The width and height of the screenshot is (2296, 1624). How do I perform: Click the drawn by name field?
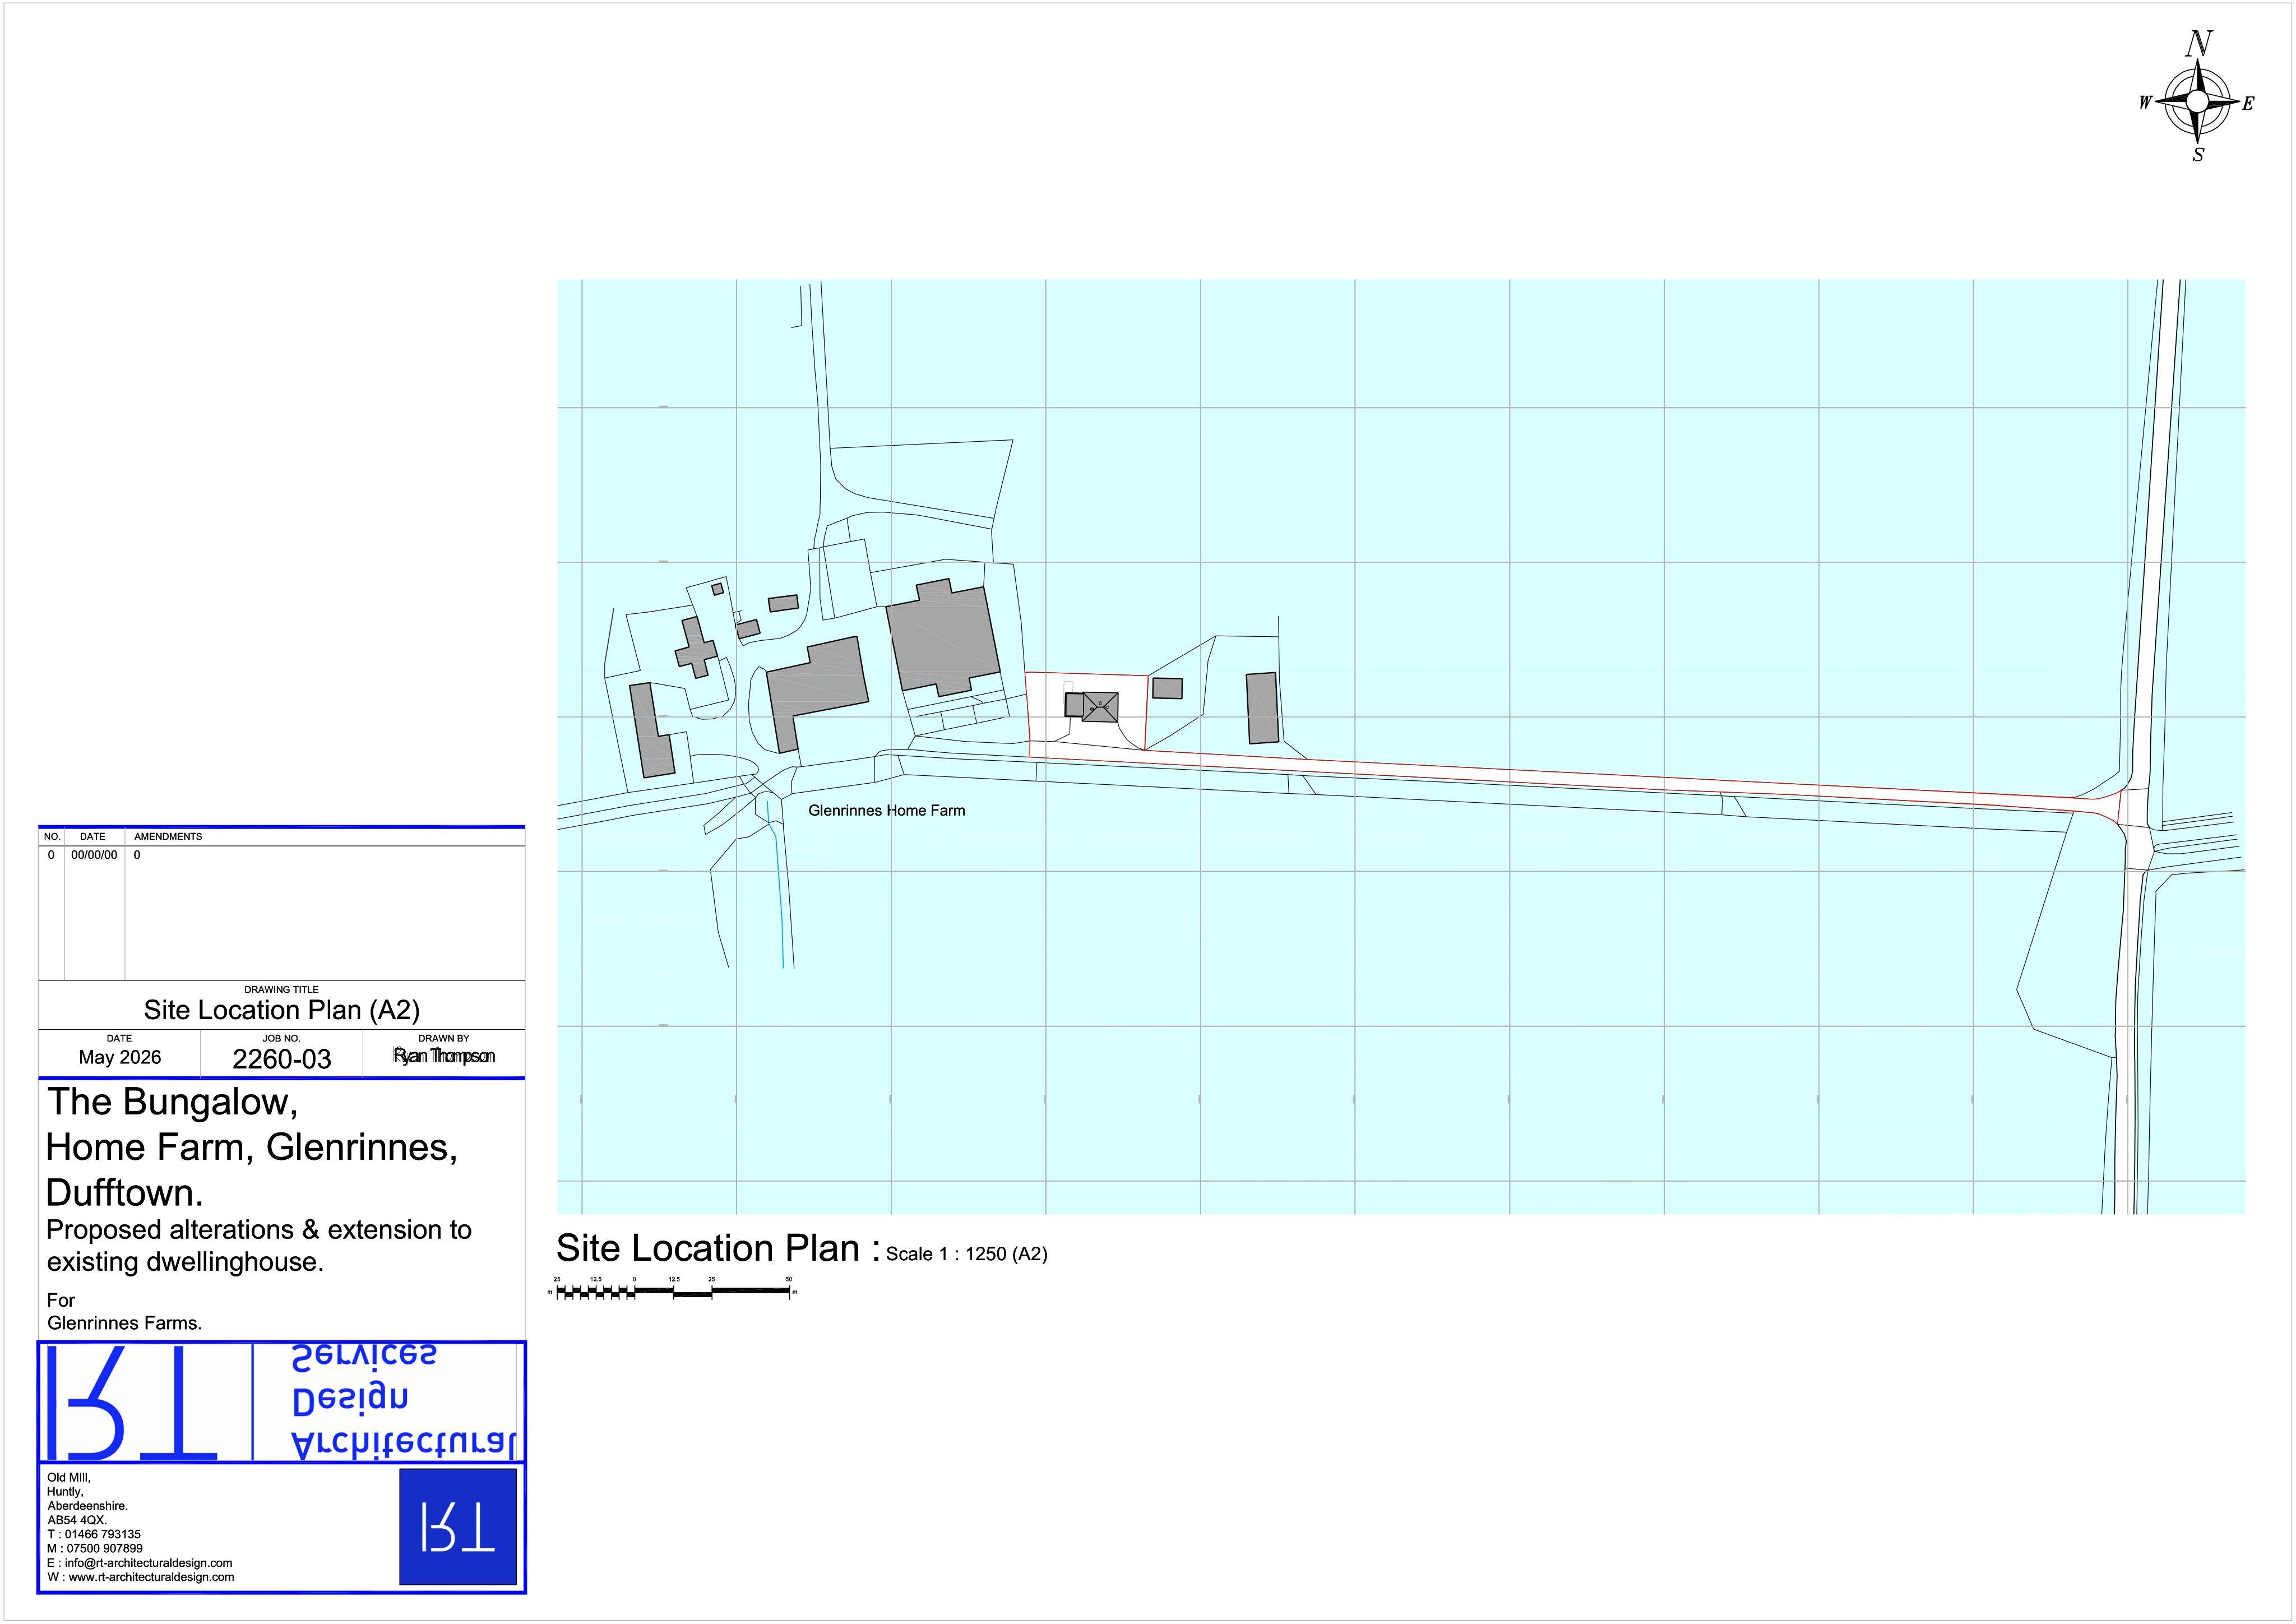point(443,1056)
